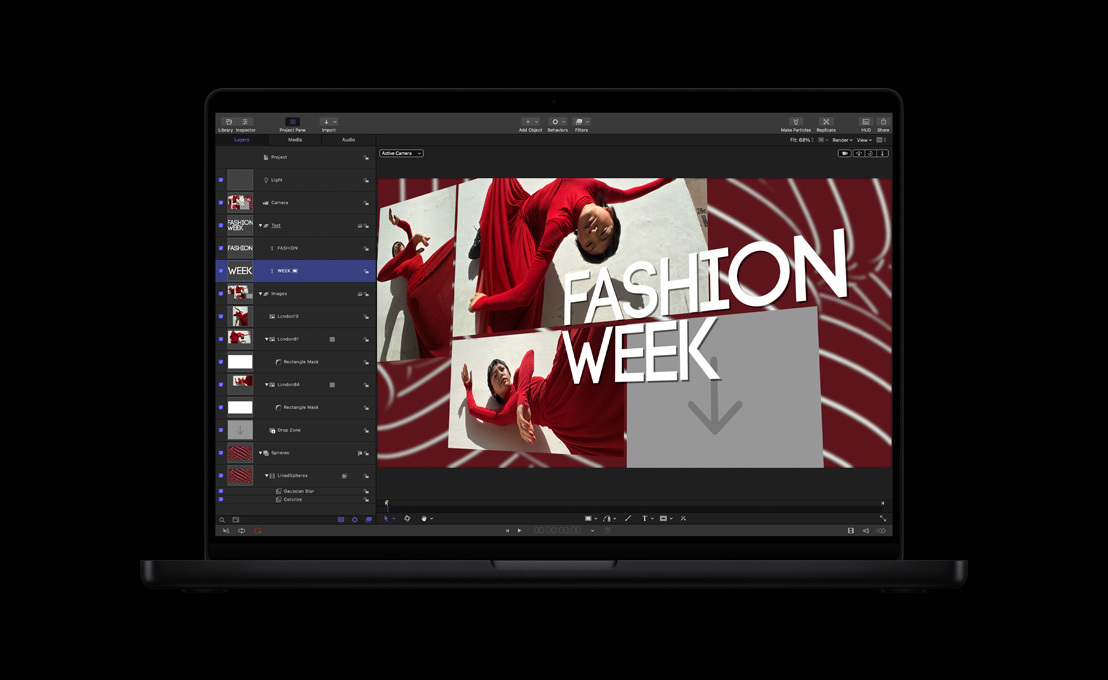The height and width of the screenshot is (680, 1108).
Task: Open the Inspector panel
Action: point(245,122)
